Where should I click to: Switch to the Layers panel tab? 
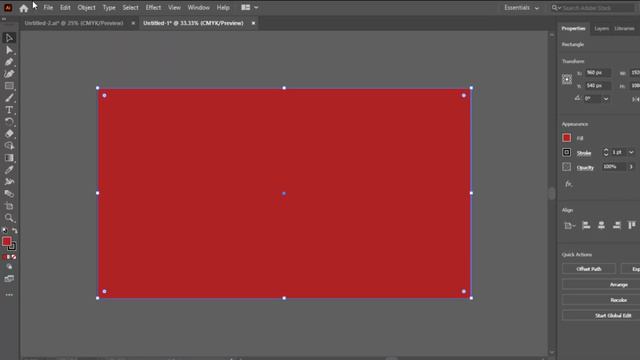point(601,29)
